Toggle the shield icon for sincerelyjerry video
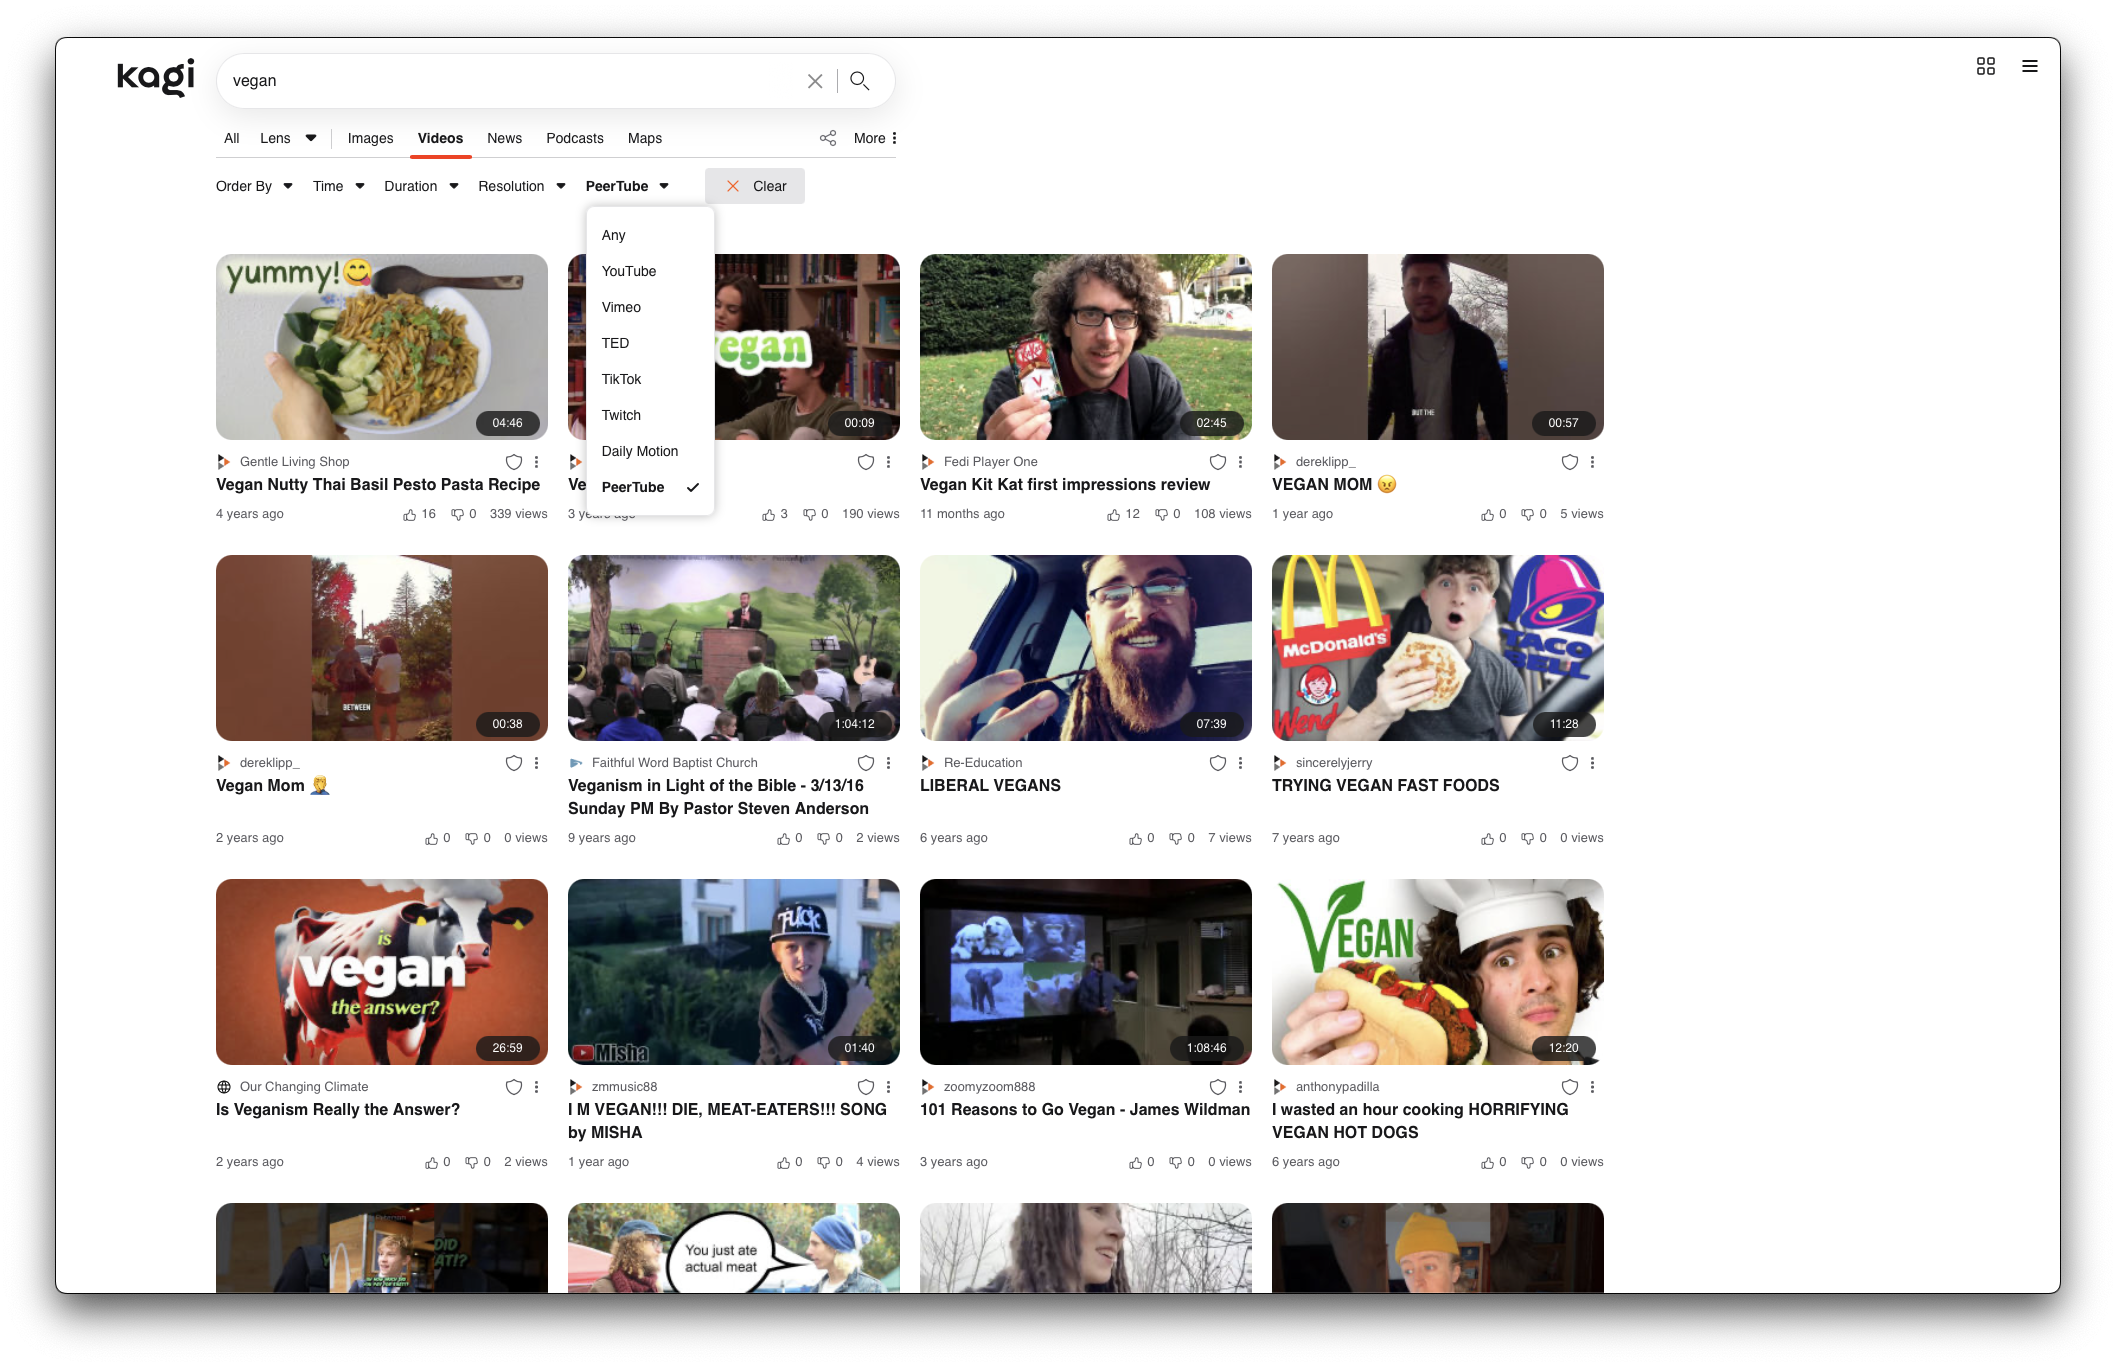 [1569, 763]
